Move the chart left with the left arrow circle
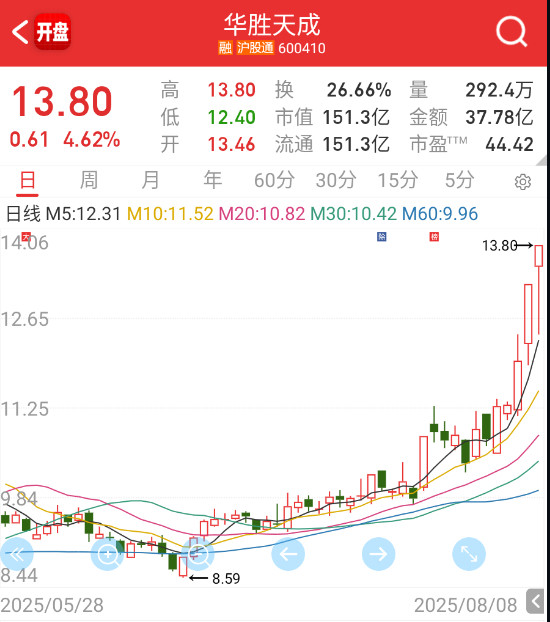 tap(288, 554)
